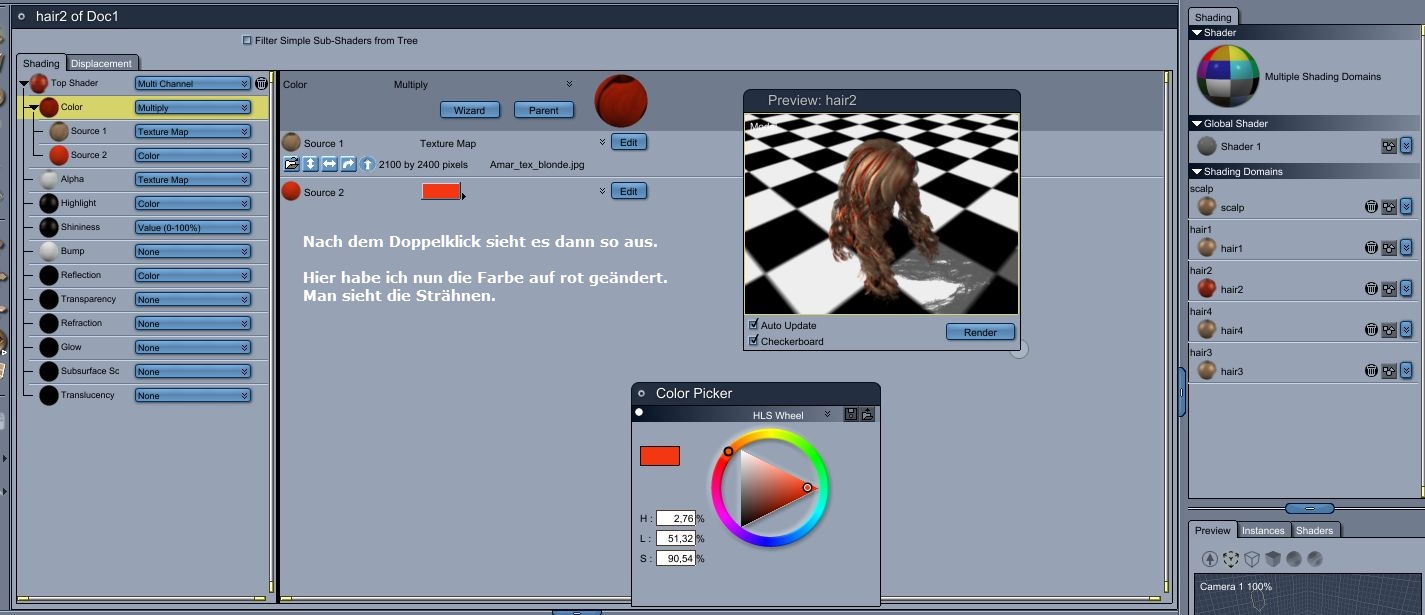Open the Instances tab
Image resolution: width=1425 pixels, height=615 pixels.
[1263, 530]
